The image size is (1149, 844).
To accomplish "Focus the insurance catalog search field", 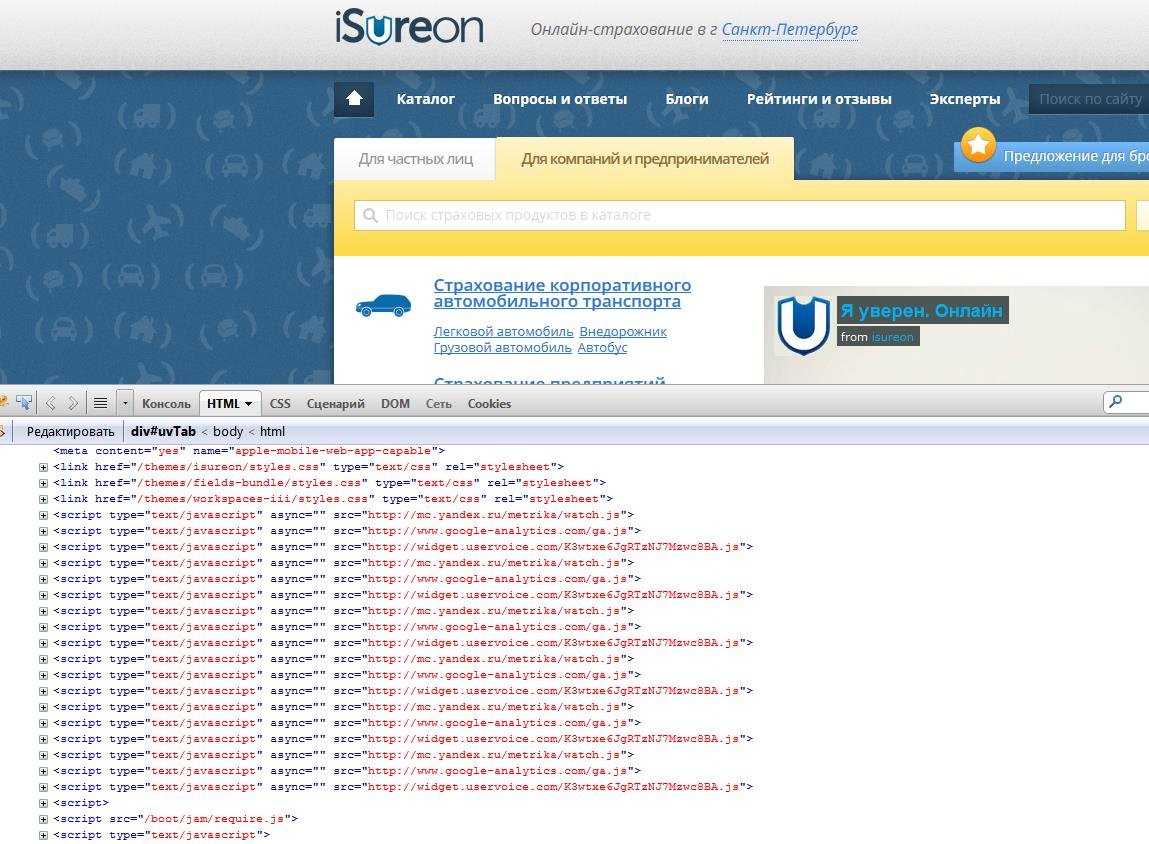I will pyautogui.click(x=740, y=215).
